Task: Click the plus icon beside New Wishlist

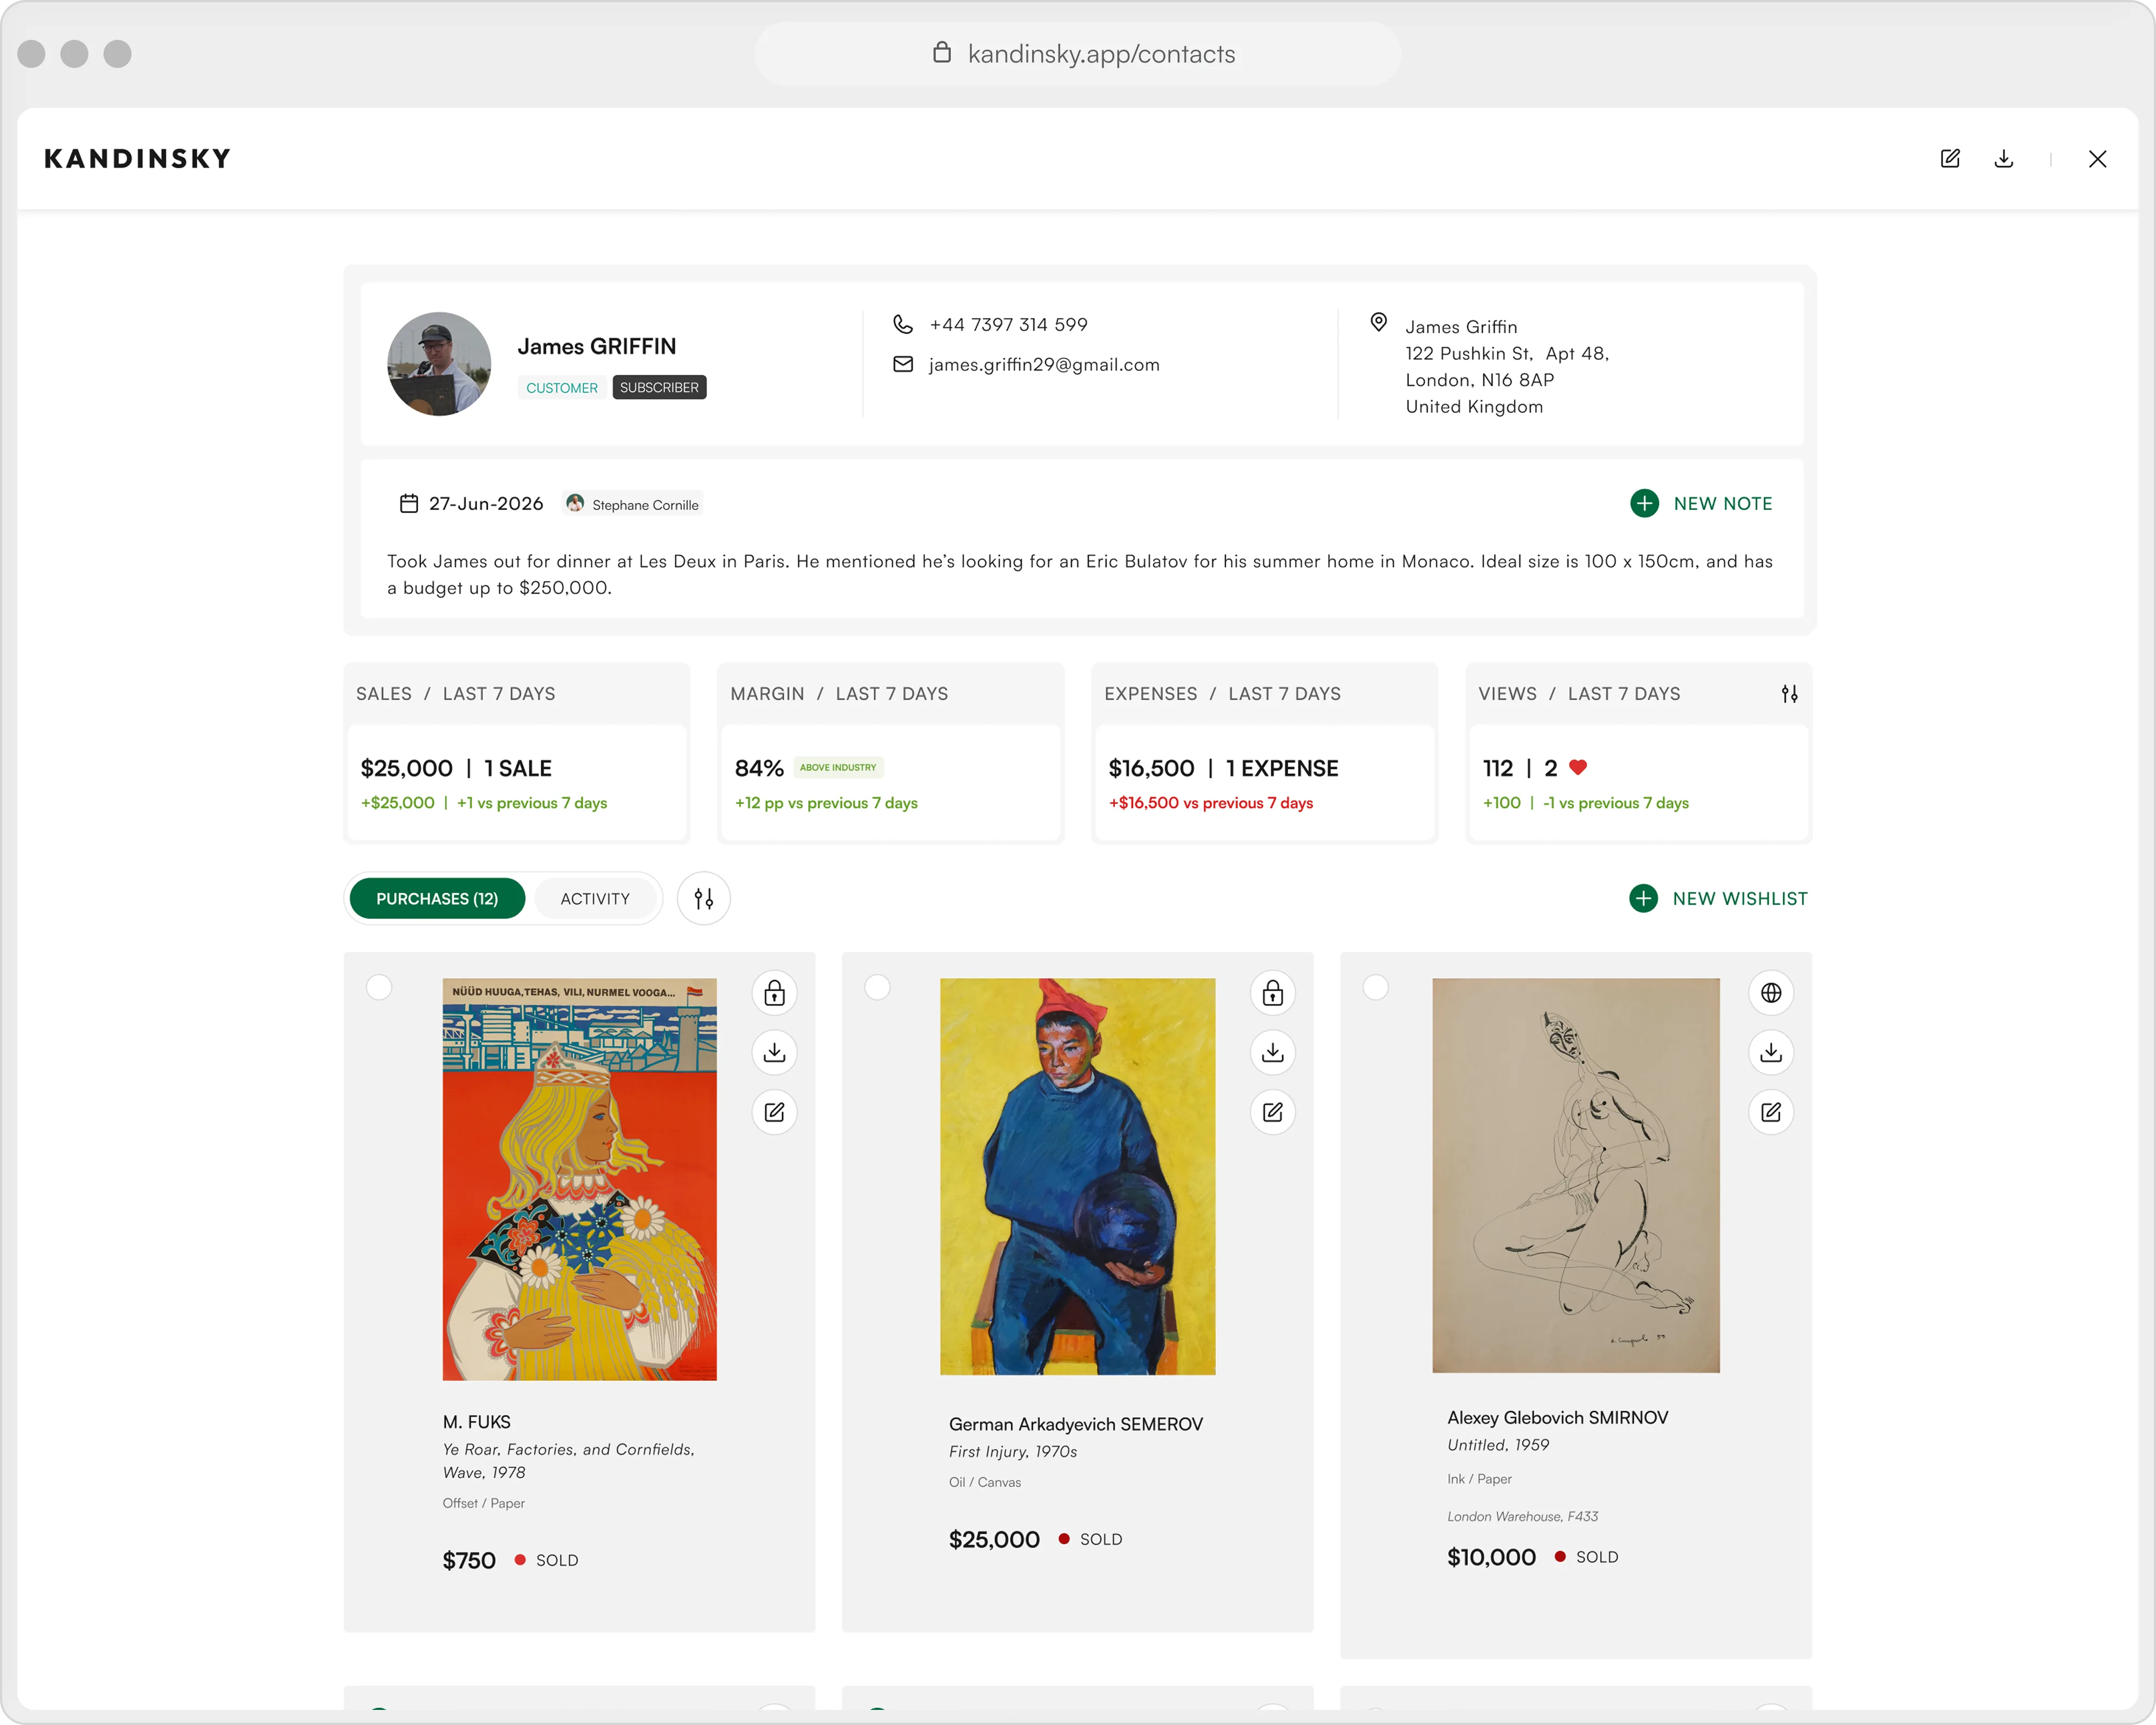Action: pyautogui.click(x=1643, y=898)
